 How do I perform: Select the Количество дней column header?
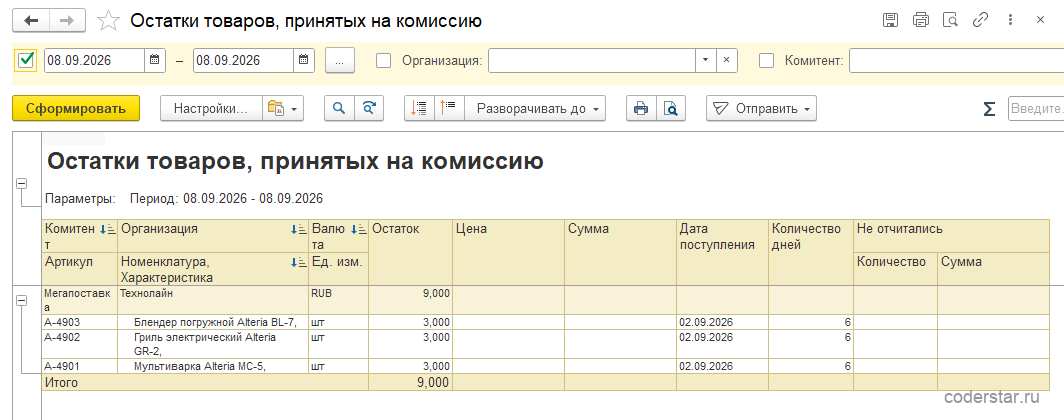click(811, 252)
